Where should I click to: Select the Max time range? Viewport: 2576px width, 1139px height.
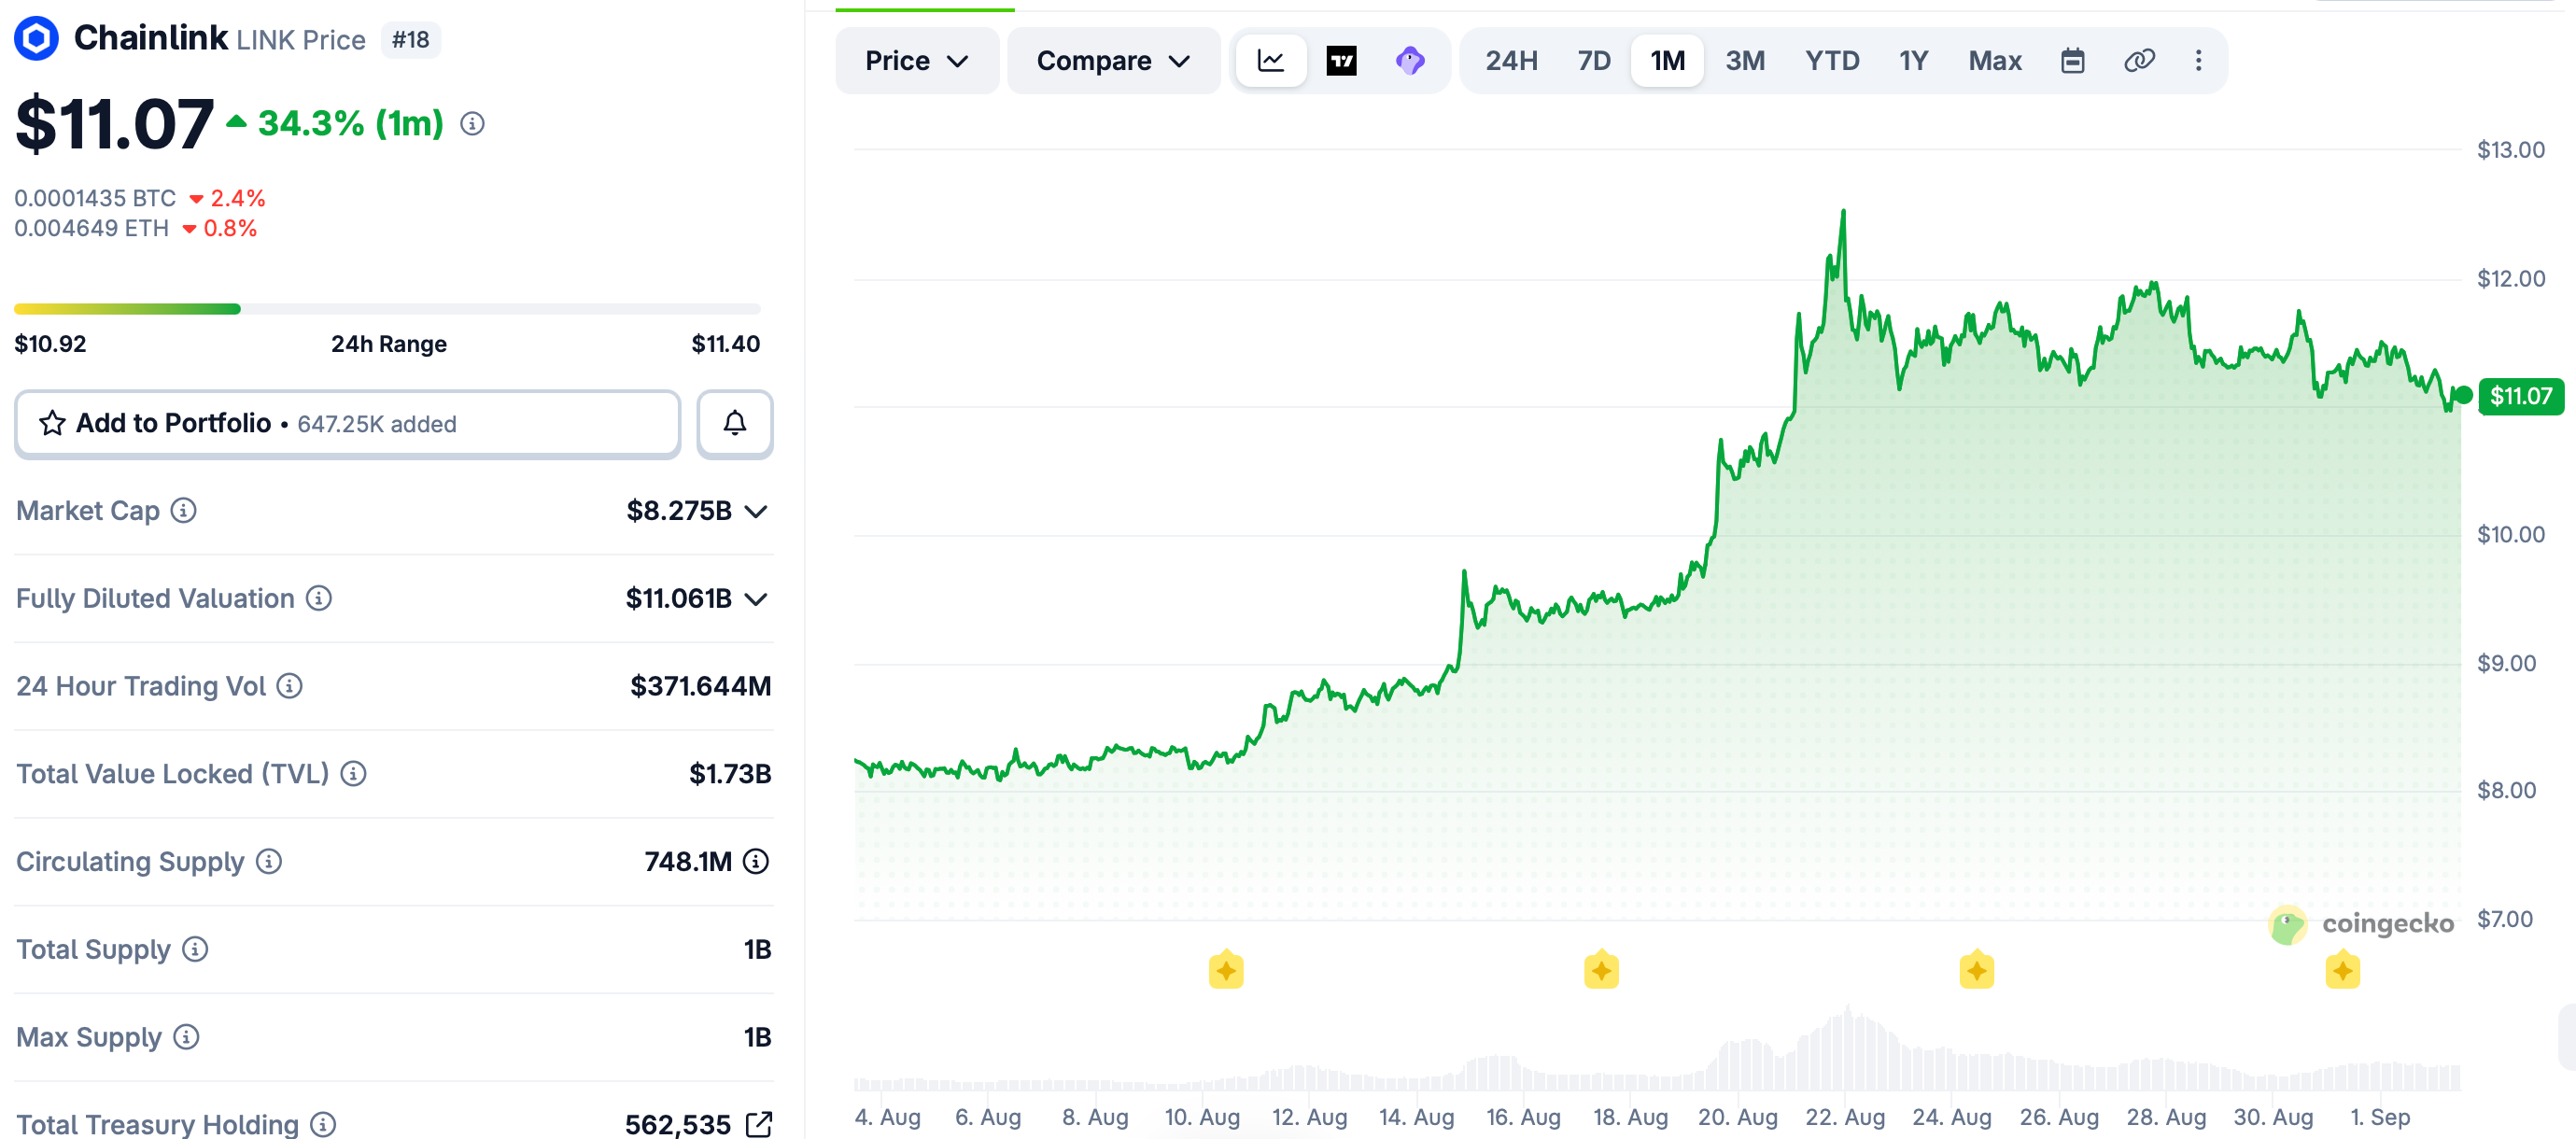(1995, 61)
